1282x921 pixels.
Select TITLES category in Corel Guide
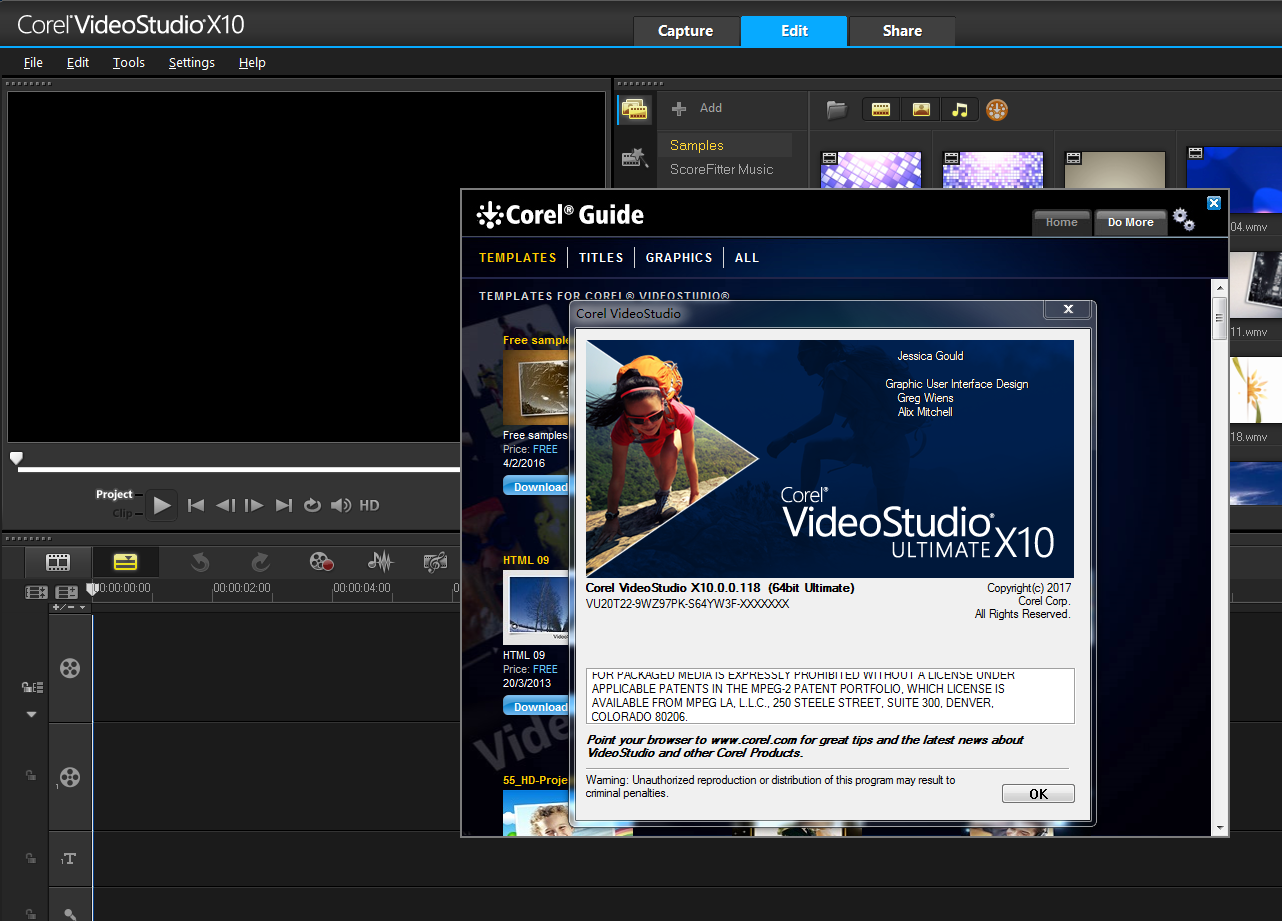pos(601,258)
